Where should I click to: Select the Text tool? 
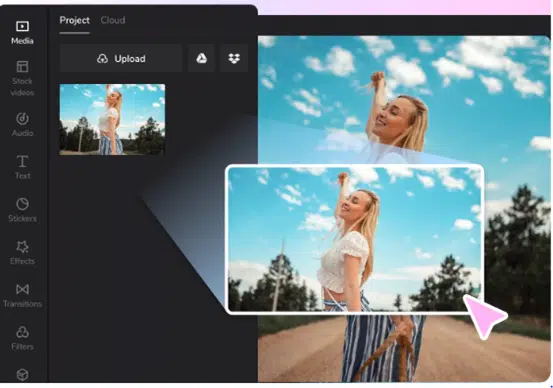[x=22, y=167]
